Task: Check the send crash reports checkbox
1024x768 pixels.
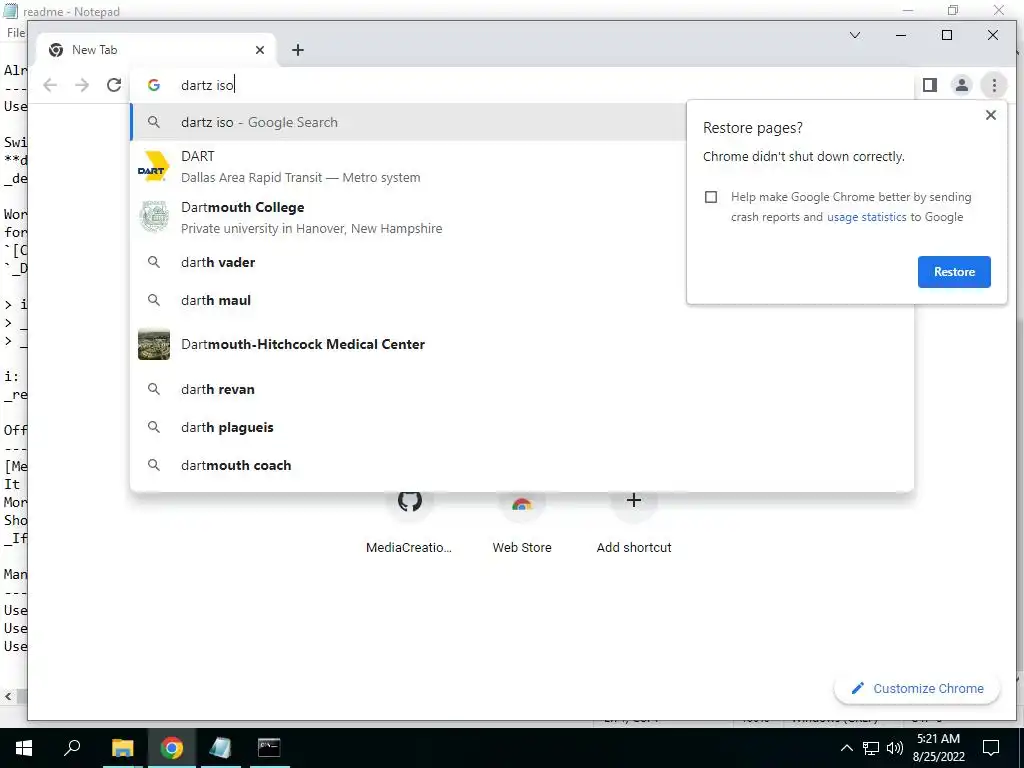Action: click(711, 197)
